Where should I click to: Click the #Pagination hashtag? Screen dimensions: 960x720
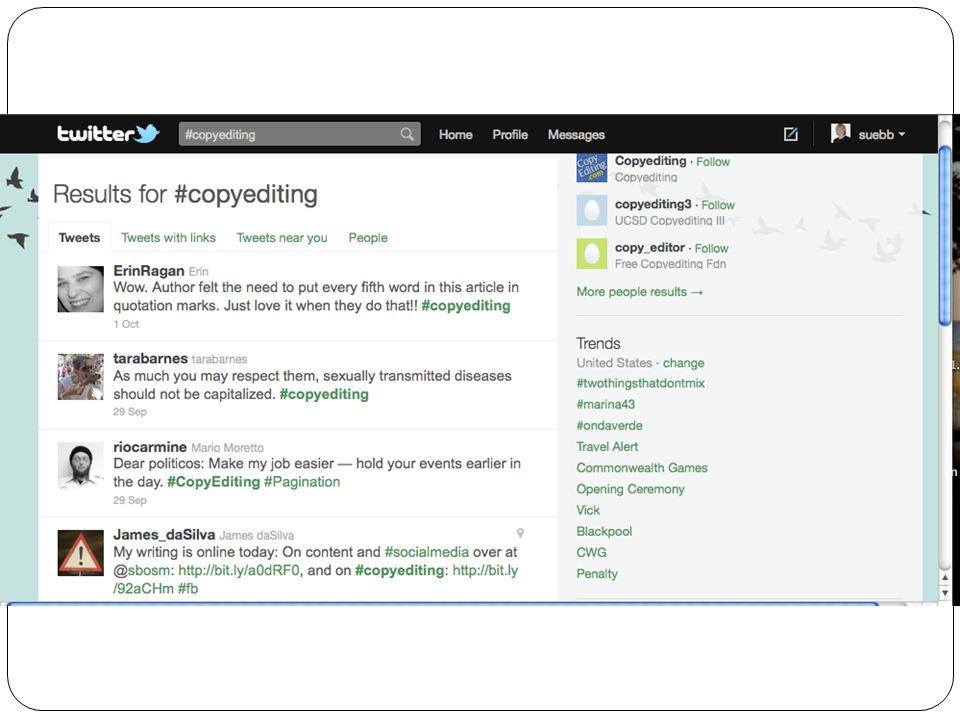coord(302,482)
